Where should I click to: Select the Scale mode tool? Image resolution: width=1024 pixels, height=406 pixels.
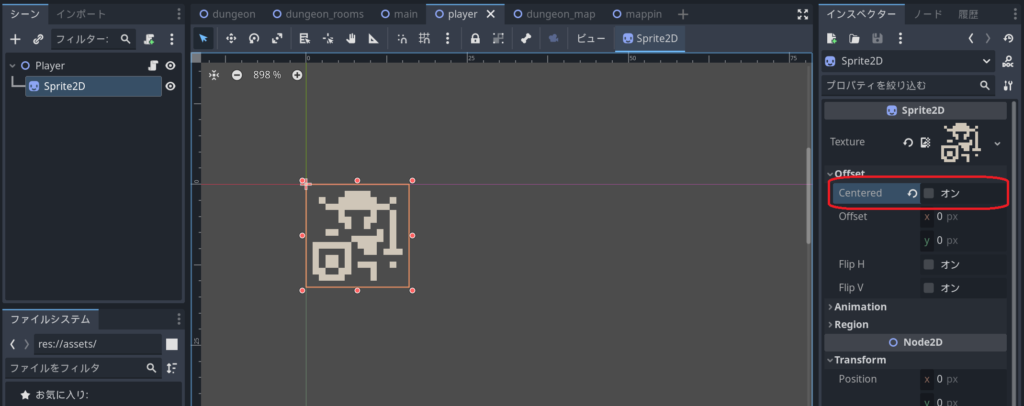pyautogui.click(x=277, y=39)
